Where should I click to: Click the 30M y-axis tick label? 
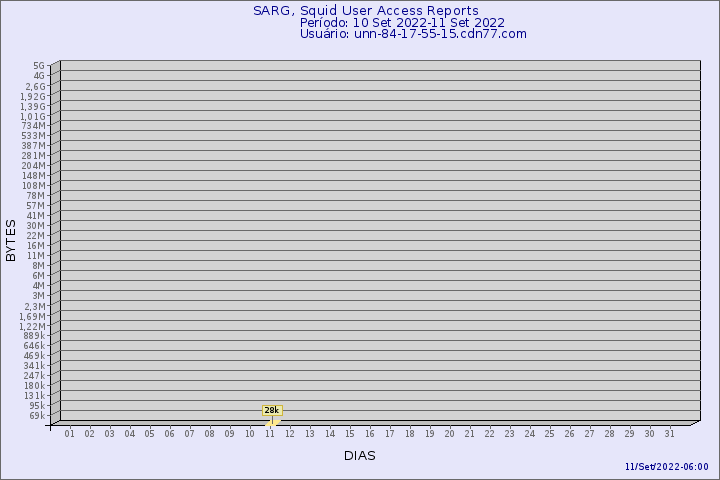pyautogui.click(x=36, y=226)
